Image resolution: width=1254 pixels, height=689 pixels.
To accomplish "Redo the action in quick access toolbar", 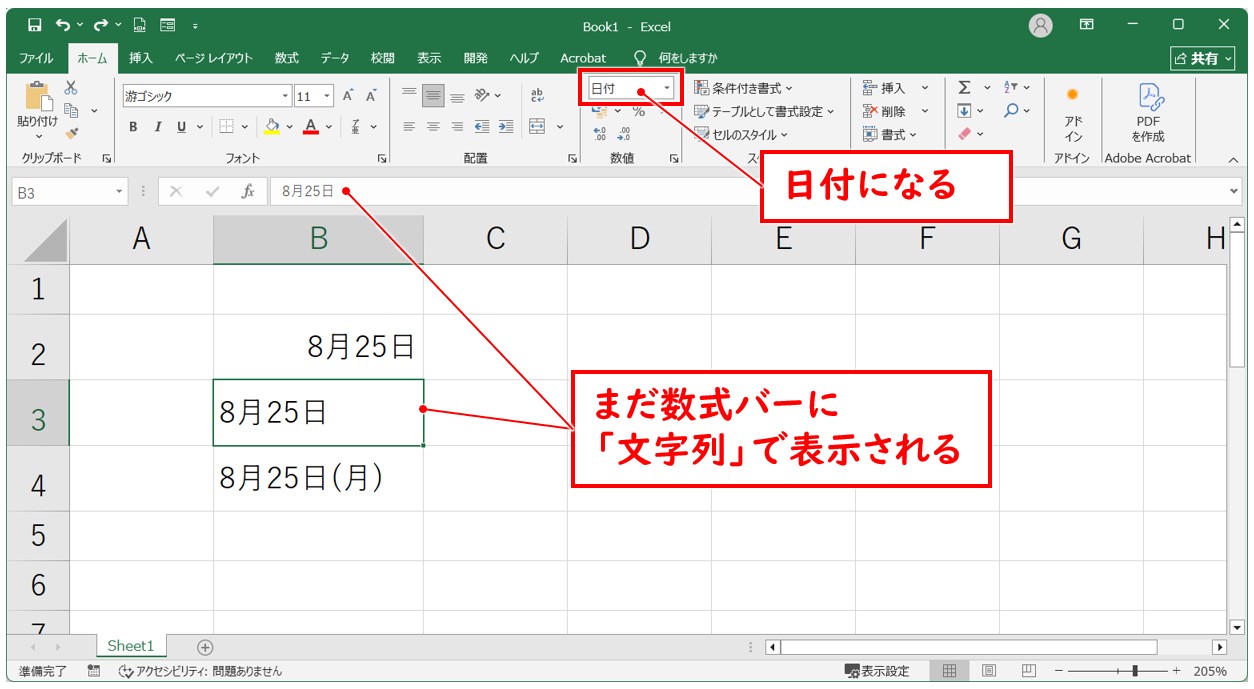I will [101, 25].
